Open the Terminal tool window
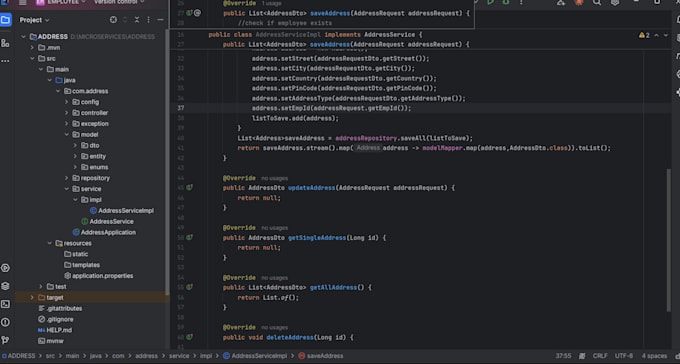This screenshot has width=680, height=364. pyautogui.click(x=5, y=304)
